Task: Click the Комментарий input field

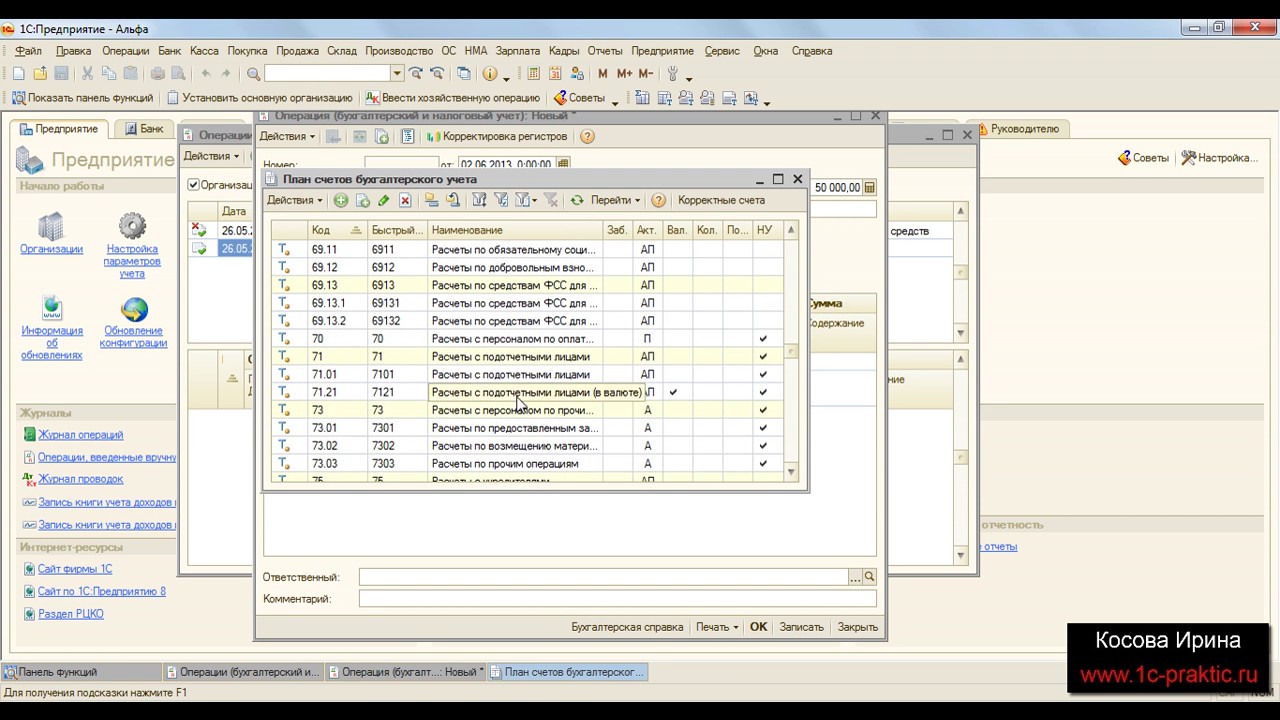Action: click(617, 599)
